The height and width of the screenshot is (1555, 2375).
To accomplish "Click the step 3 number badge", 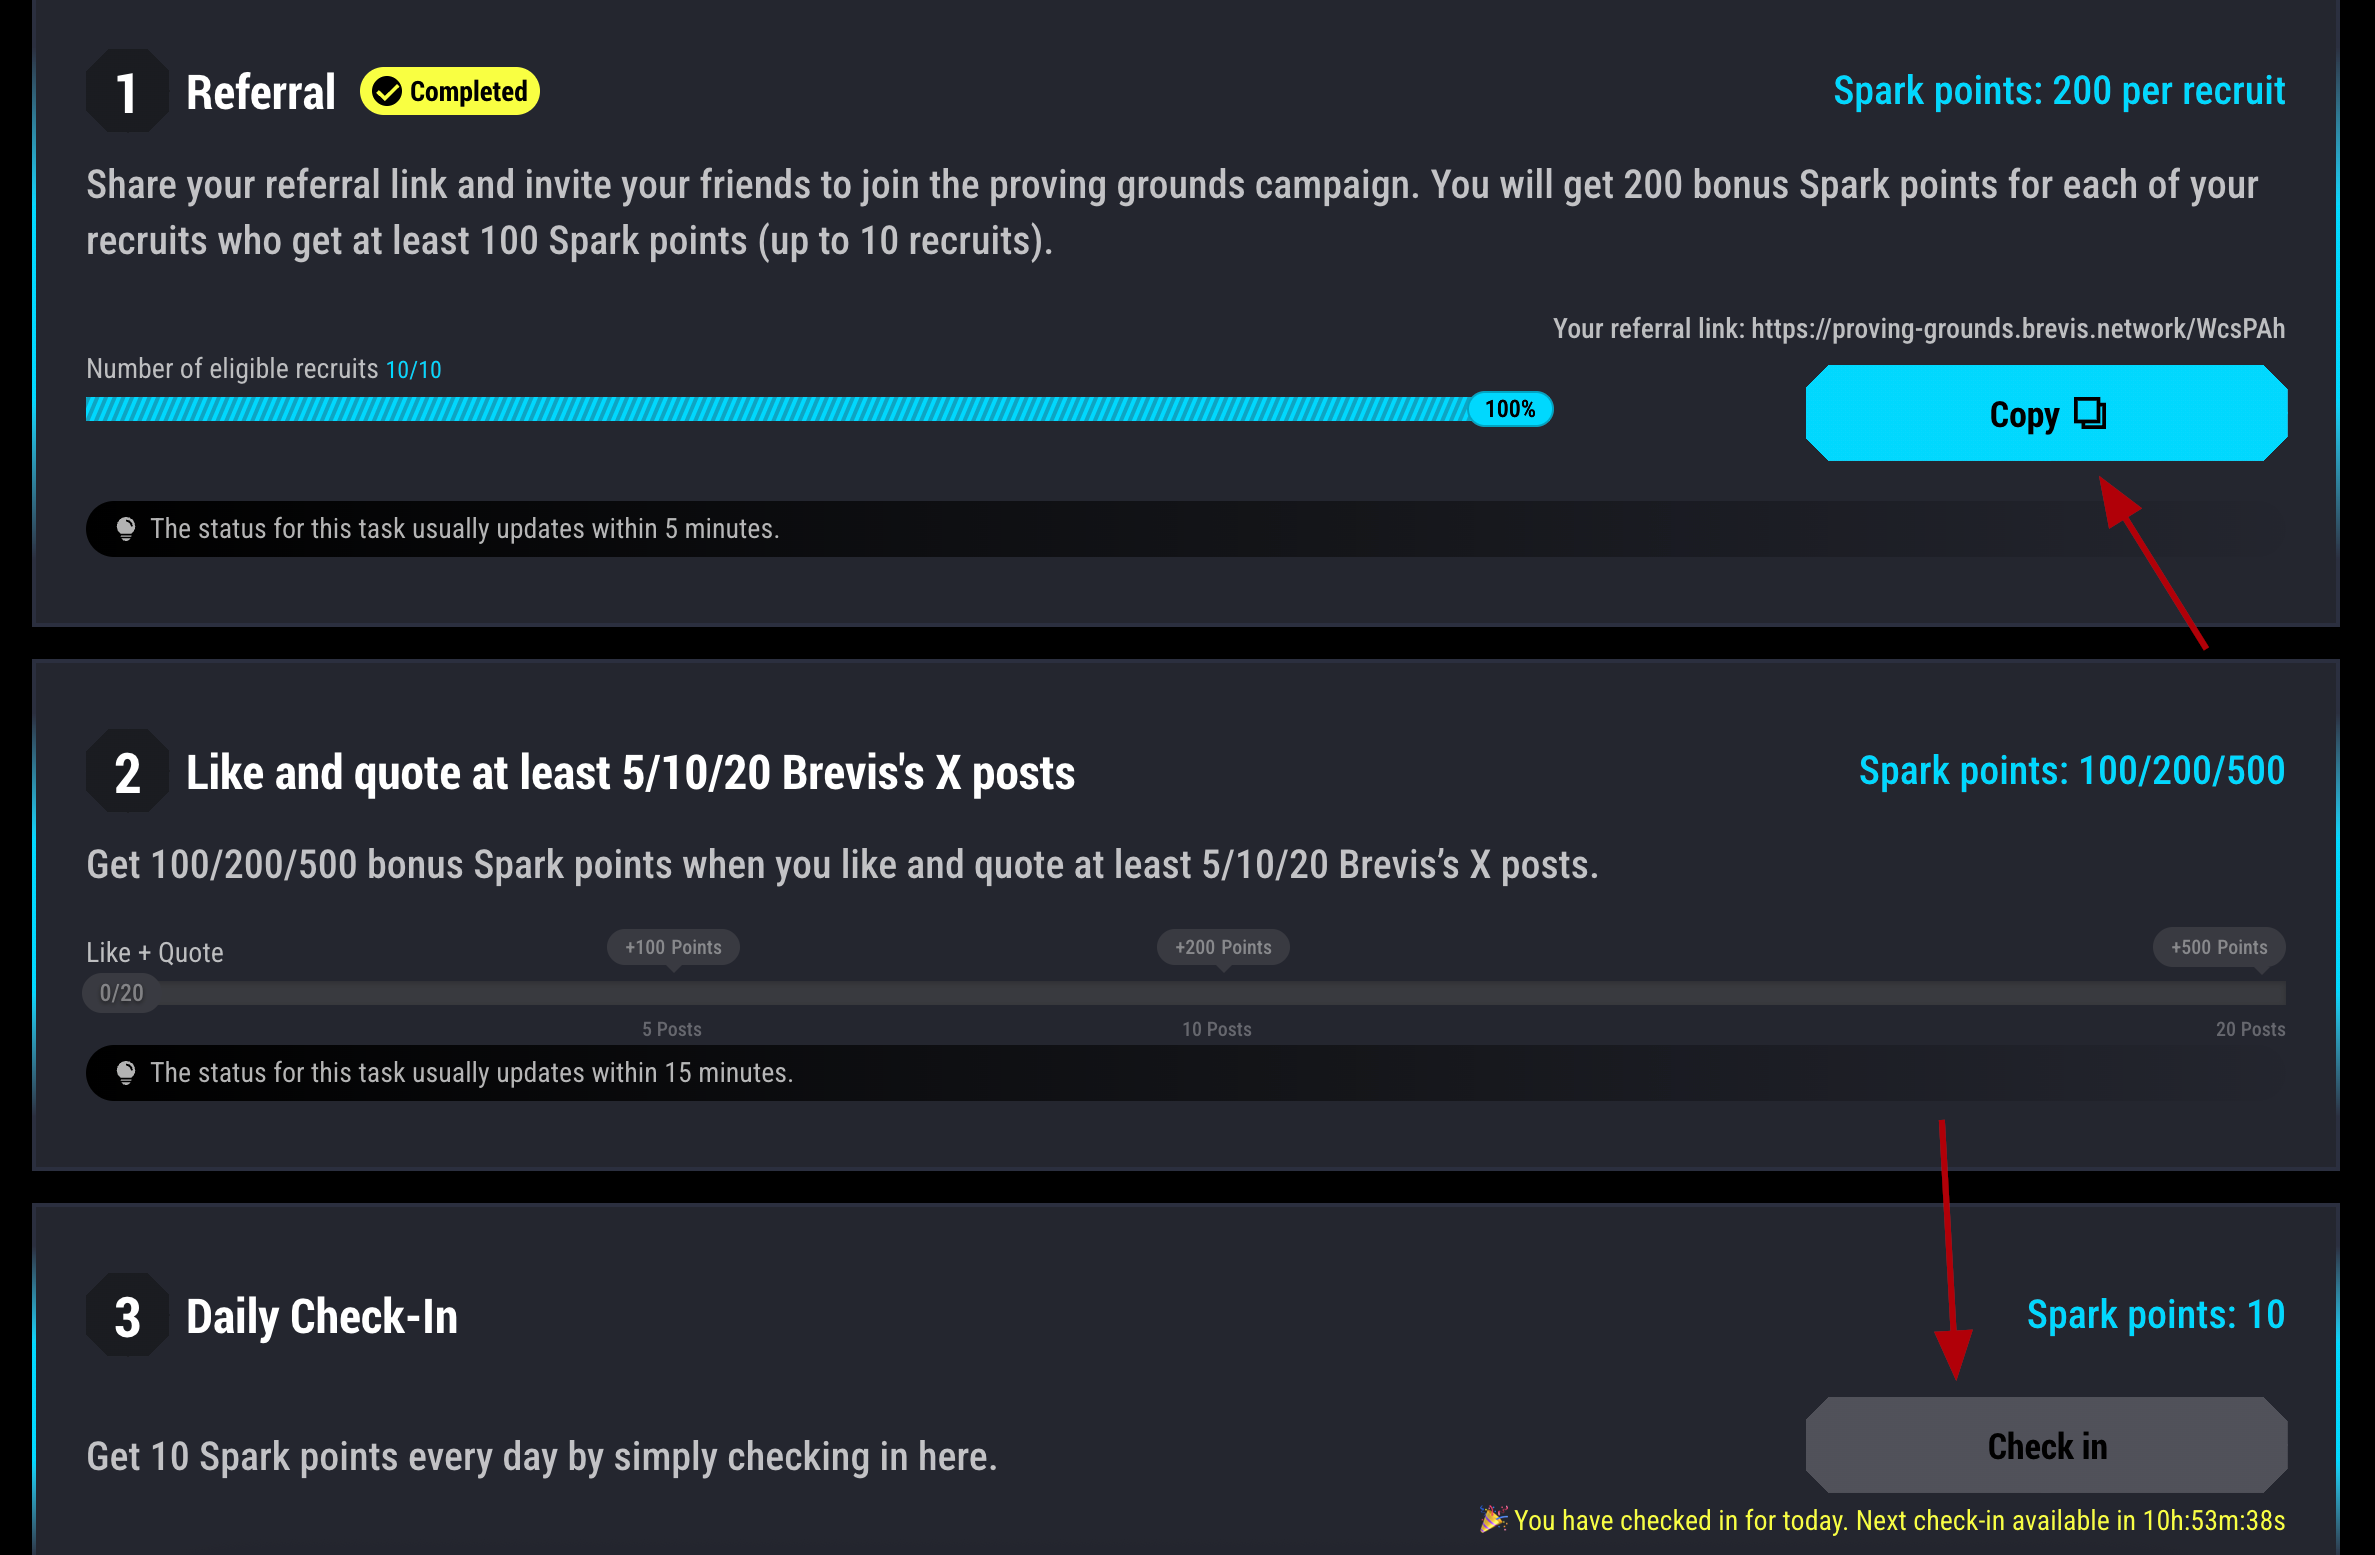I will coord(127,1316).
